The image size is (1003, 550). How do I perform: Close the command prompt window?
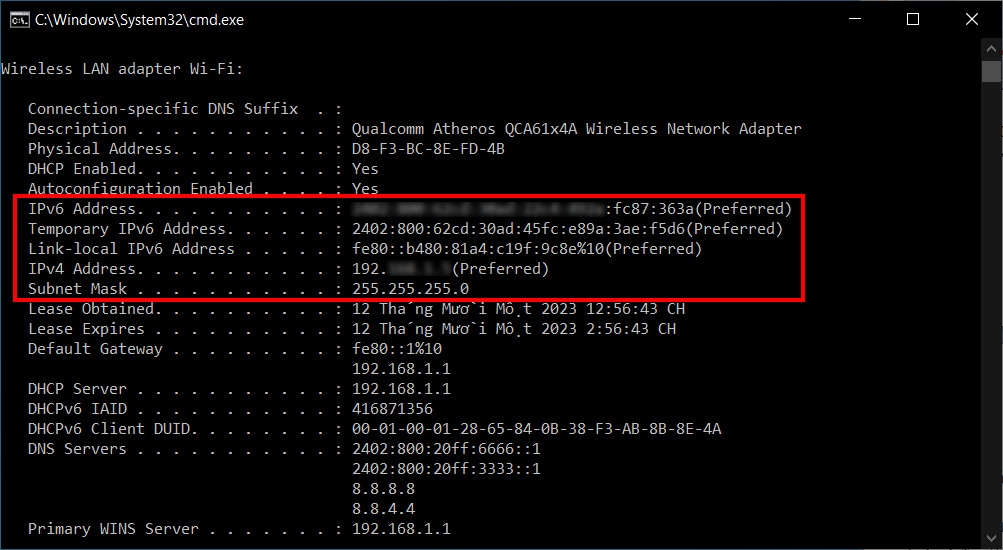tap(972, 20)
